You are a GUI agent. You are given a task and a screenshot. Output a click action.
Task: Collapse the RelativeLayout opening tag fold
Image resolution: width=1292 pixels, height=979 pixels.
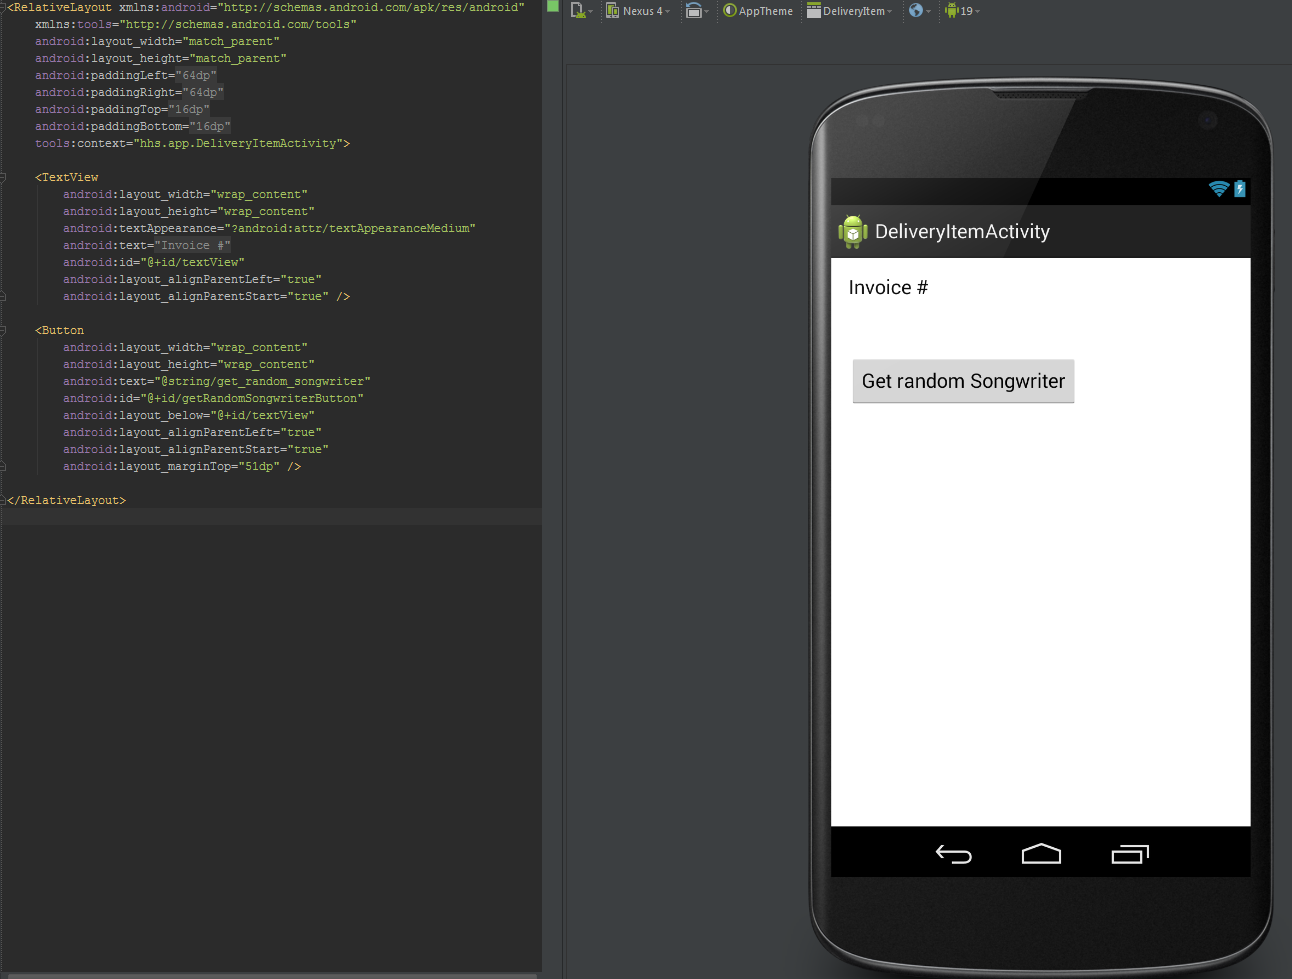[3, 8]
